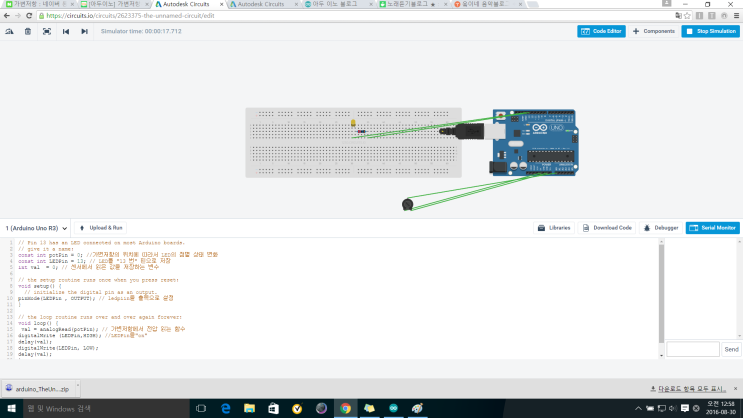Click the redo step-forward icon

click(x=84, y=31)
